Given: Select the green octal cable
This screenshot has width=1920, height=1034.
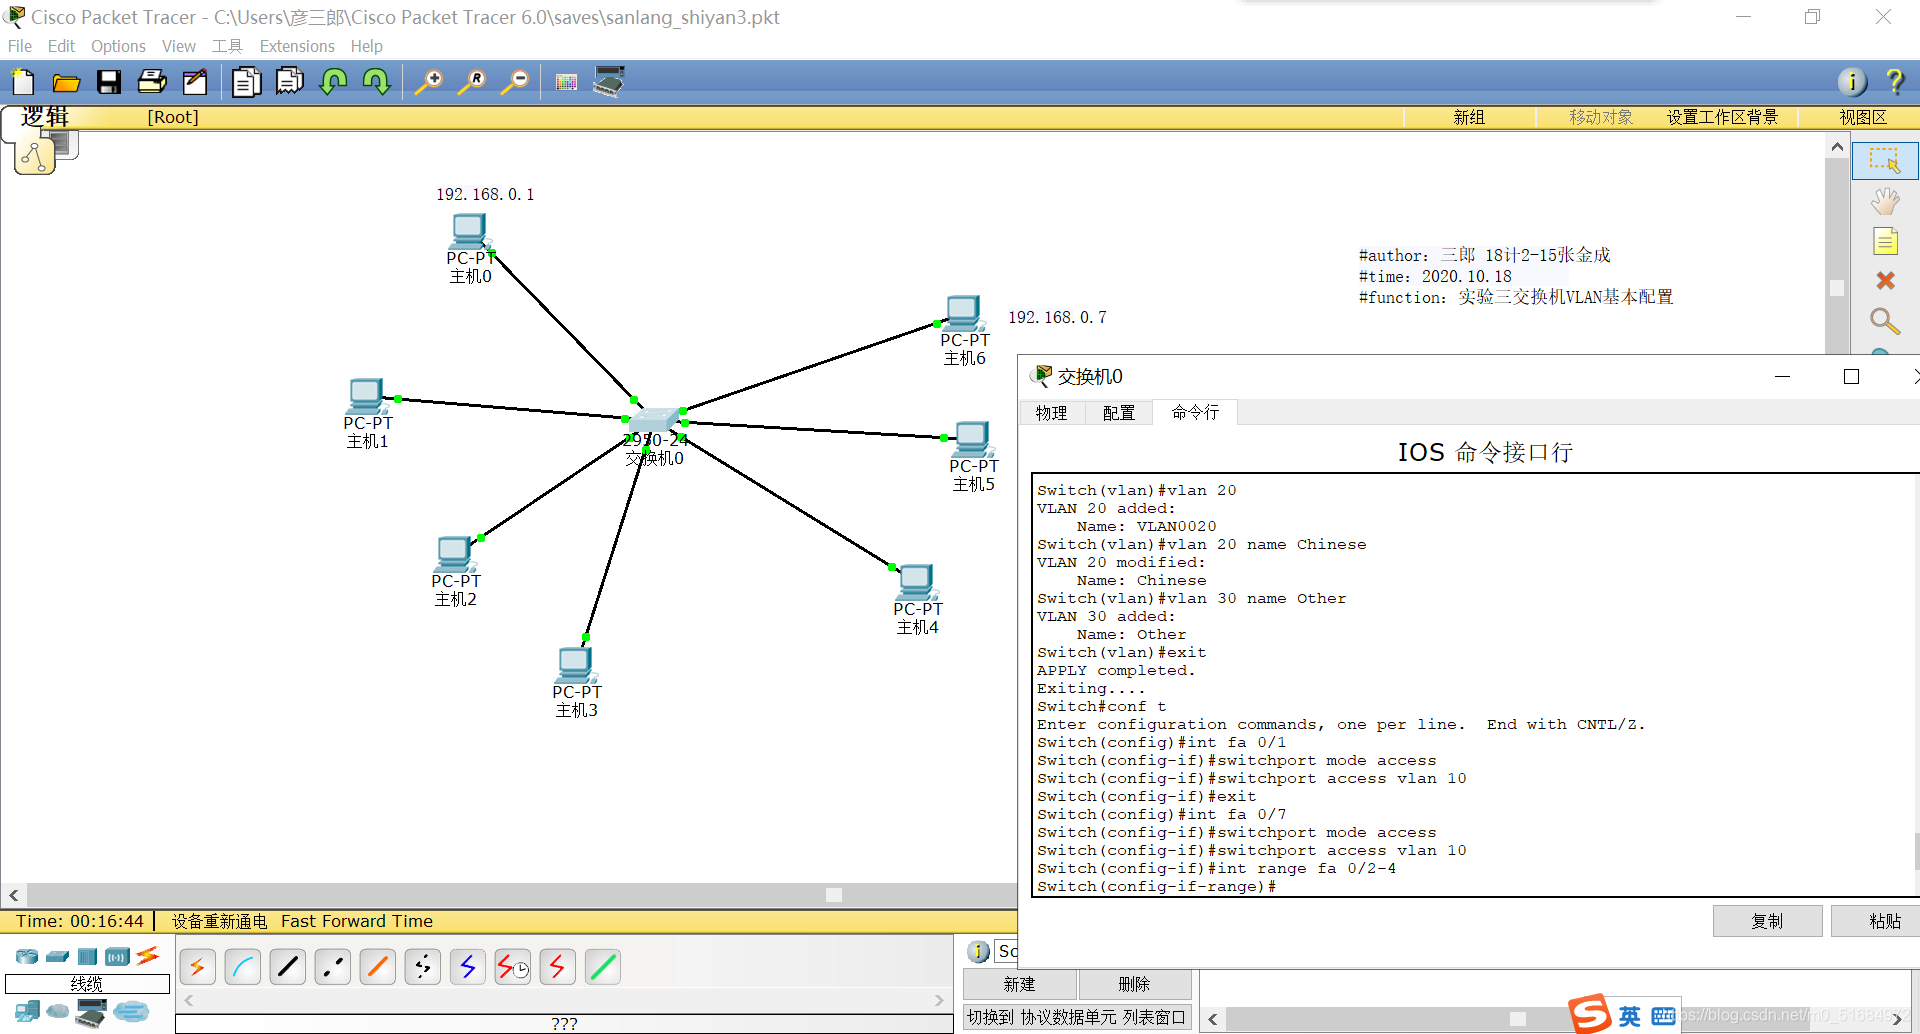Looking at the screenshot, I should [603, 967].
